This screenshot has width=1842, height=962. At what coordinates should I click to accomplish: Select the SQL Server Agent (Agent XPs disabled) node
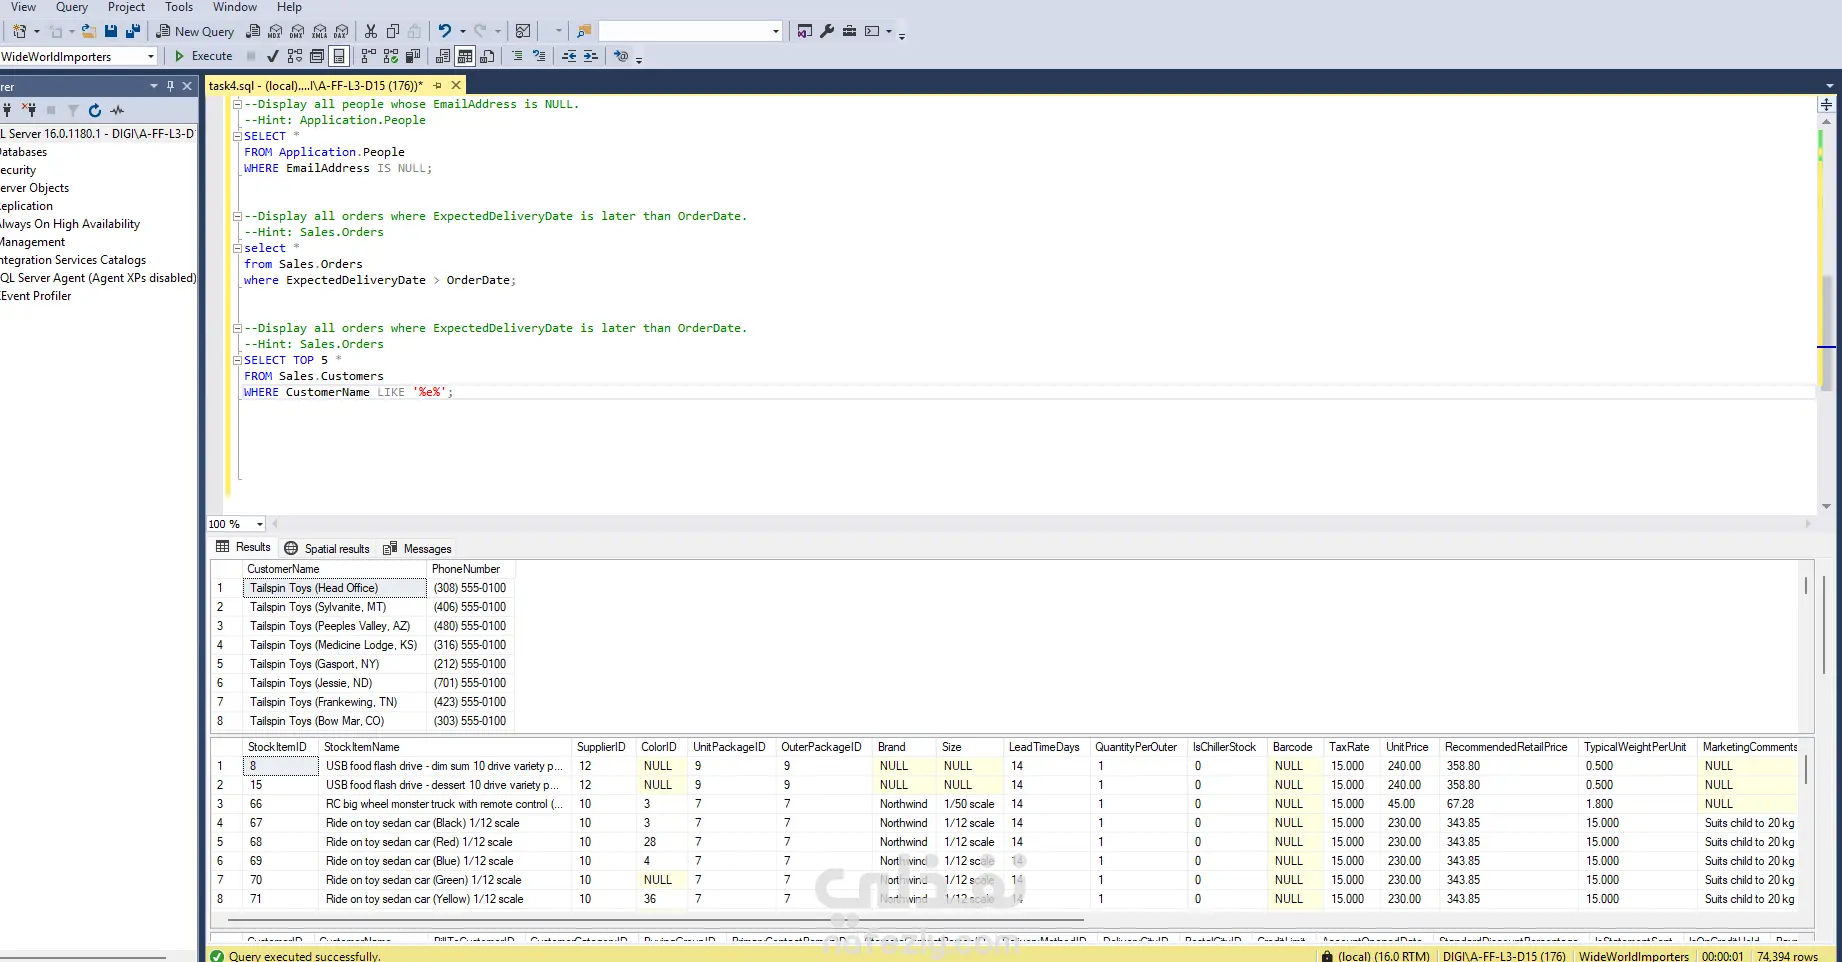pyautogui.click(x=98, y=278)
